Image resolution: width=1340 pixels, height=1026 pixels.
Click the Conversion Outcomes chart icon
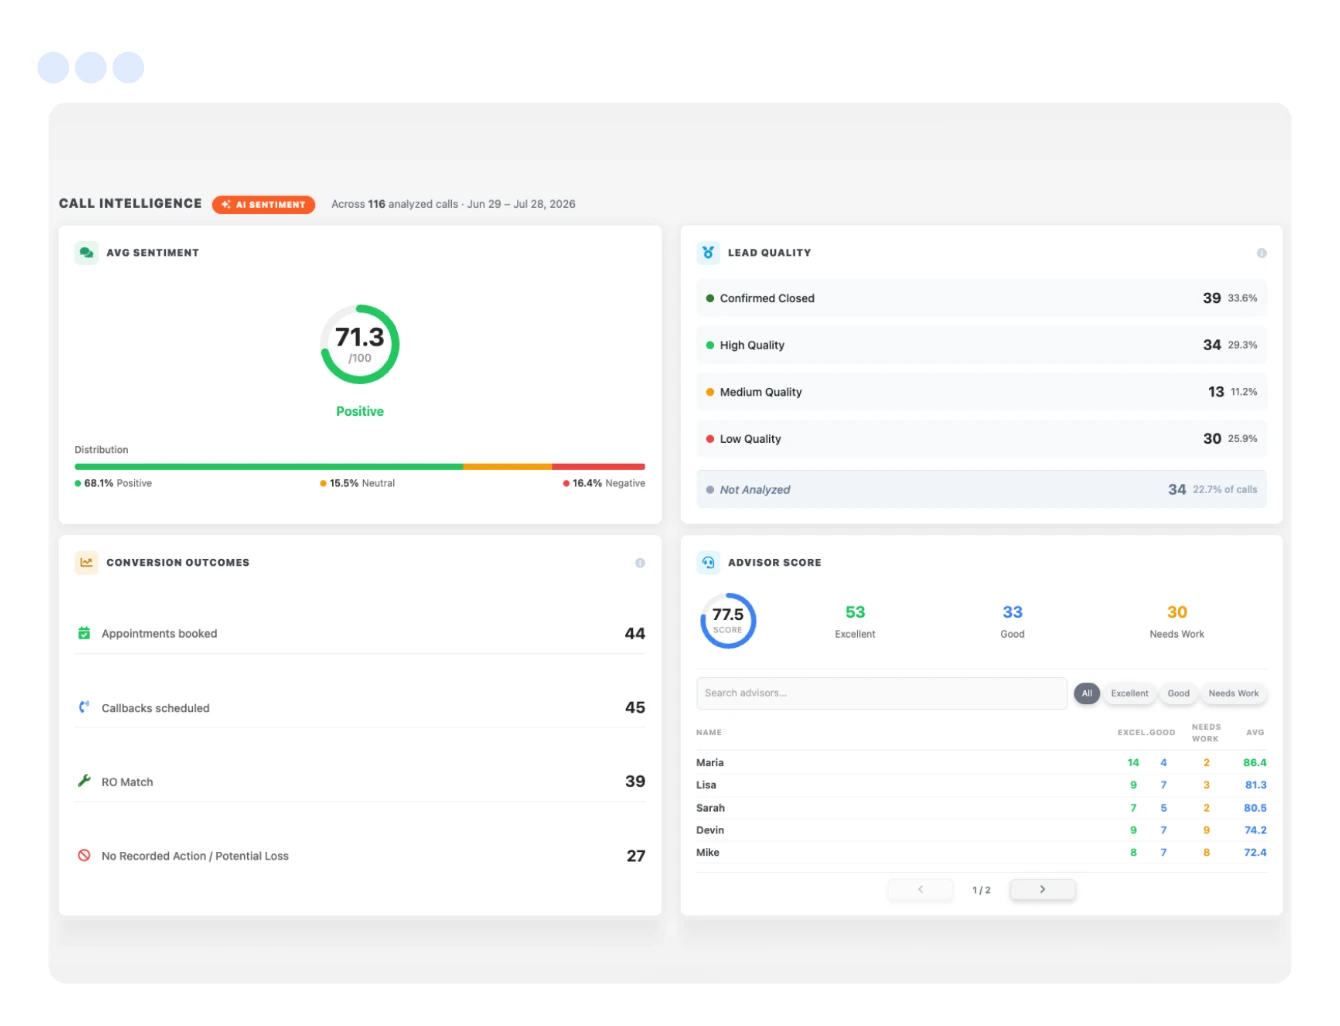(86, 563)
